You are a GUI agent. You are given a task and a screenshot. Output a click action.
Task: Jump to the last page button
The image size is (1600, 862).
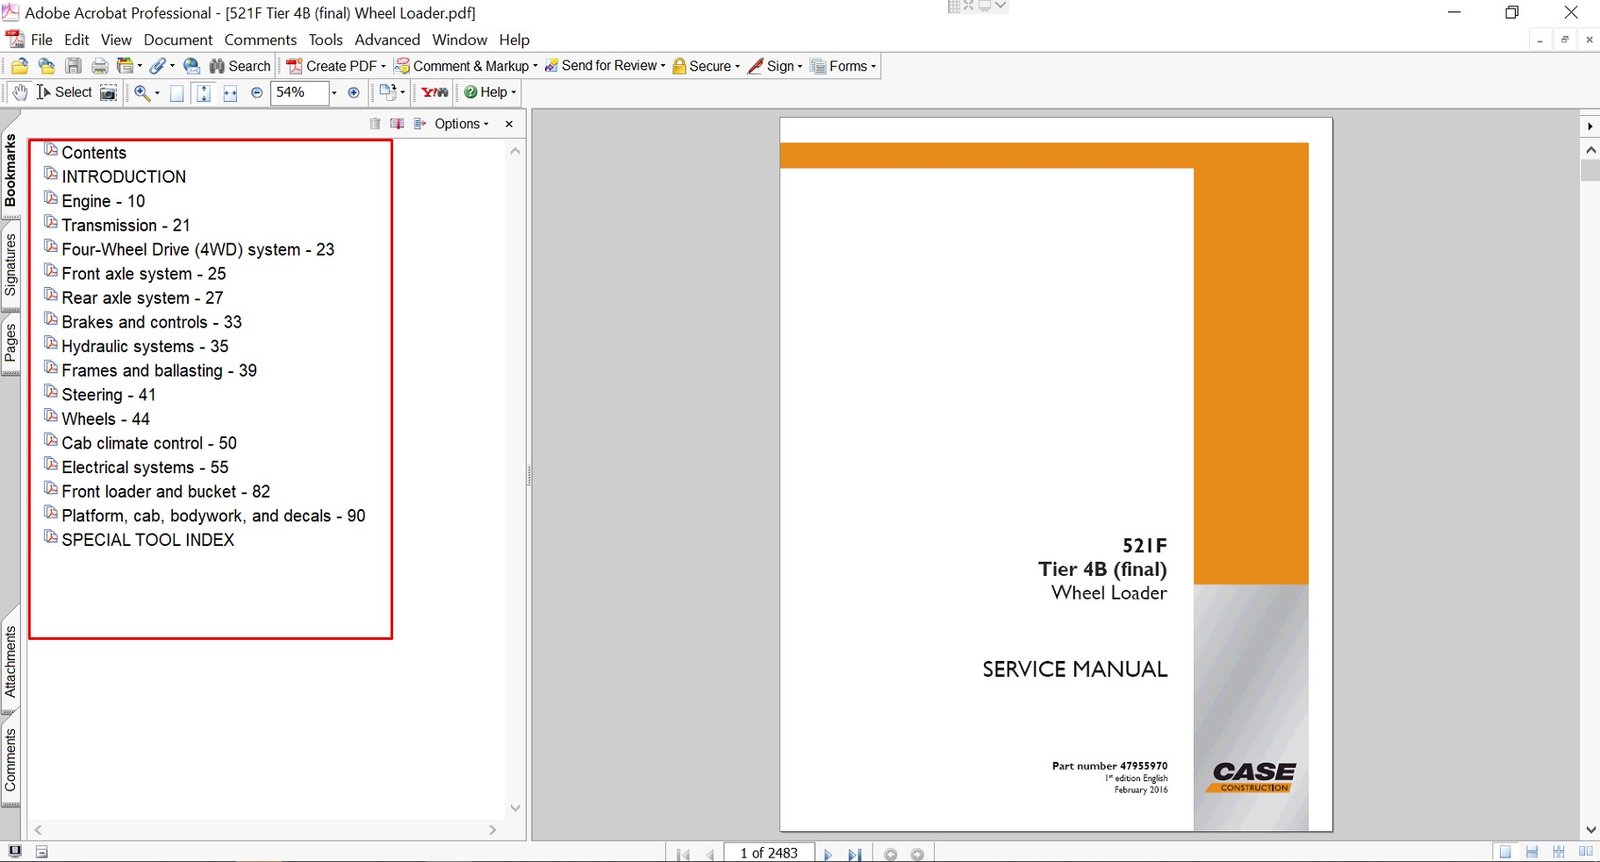click(854, 854)
